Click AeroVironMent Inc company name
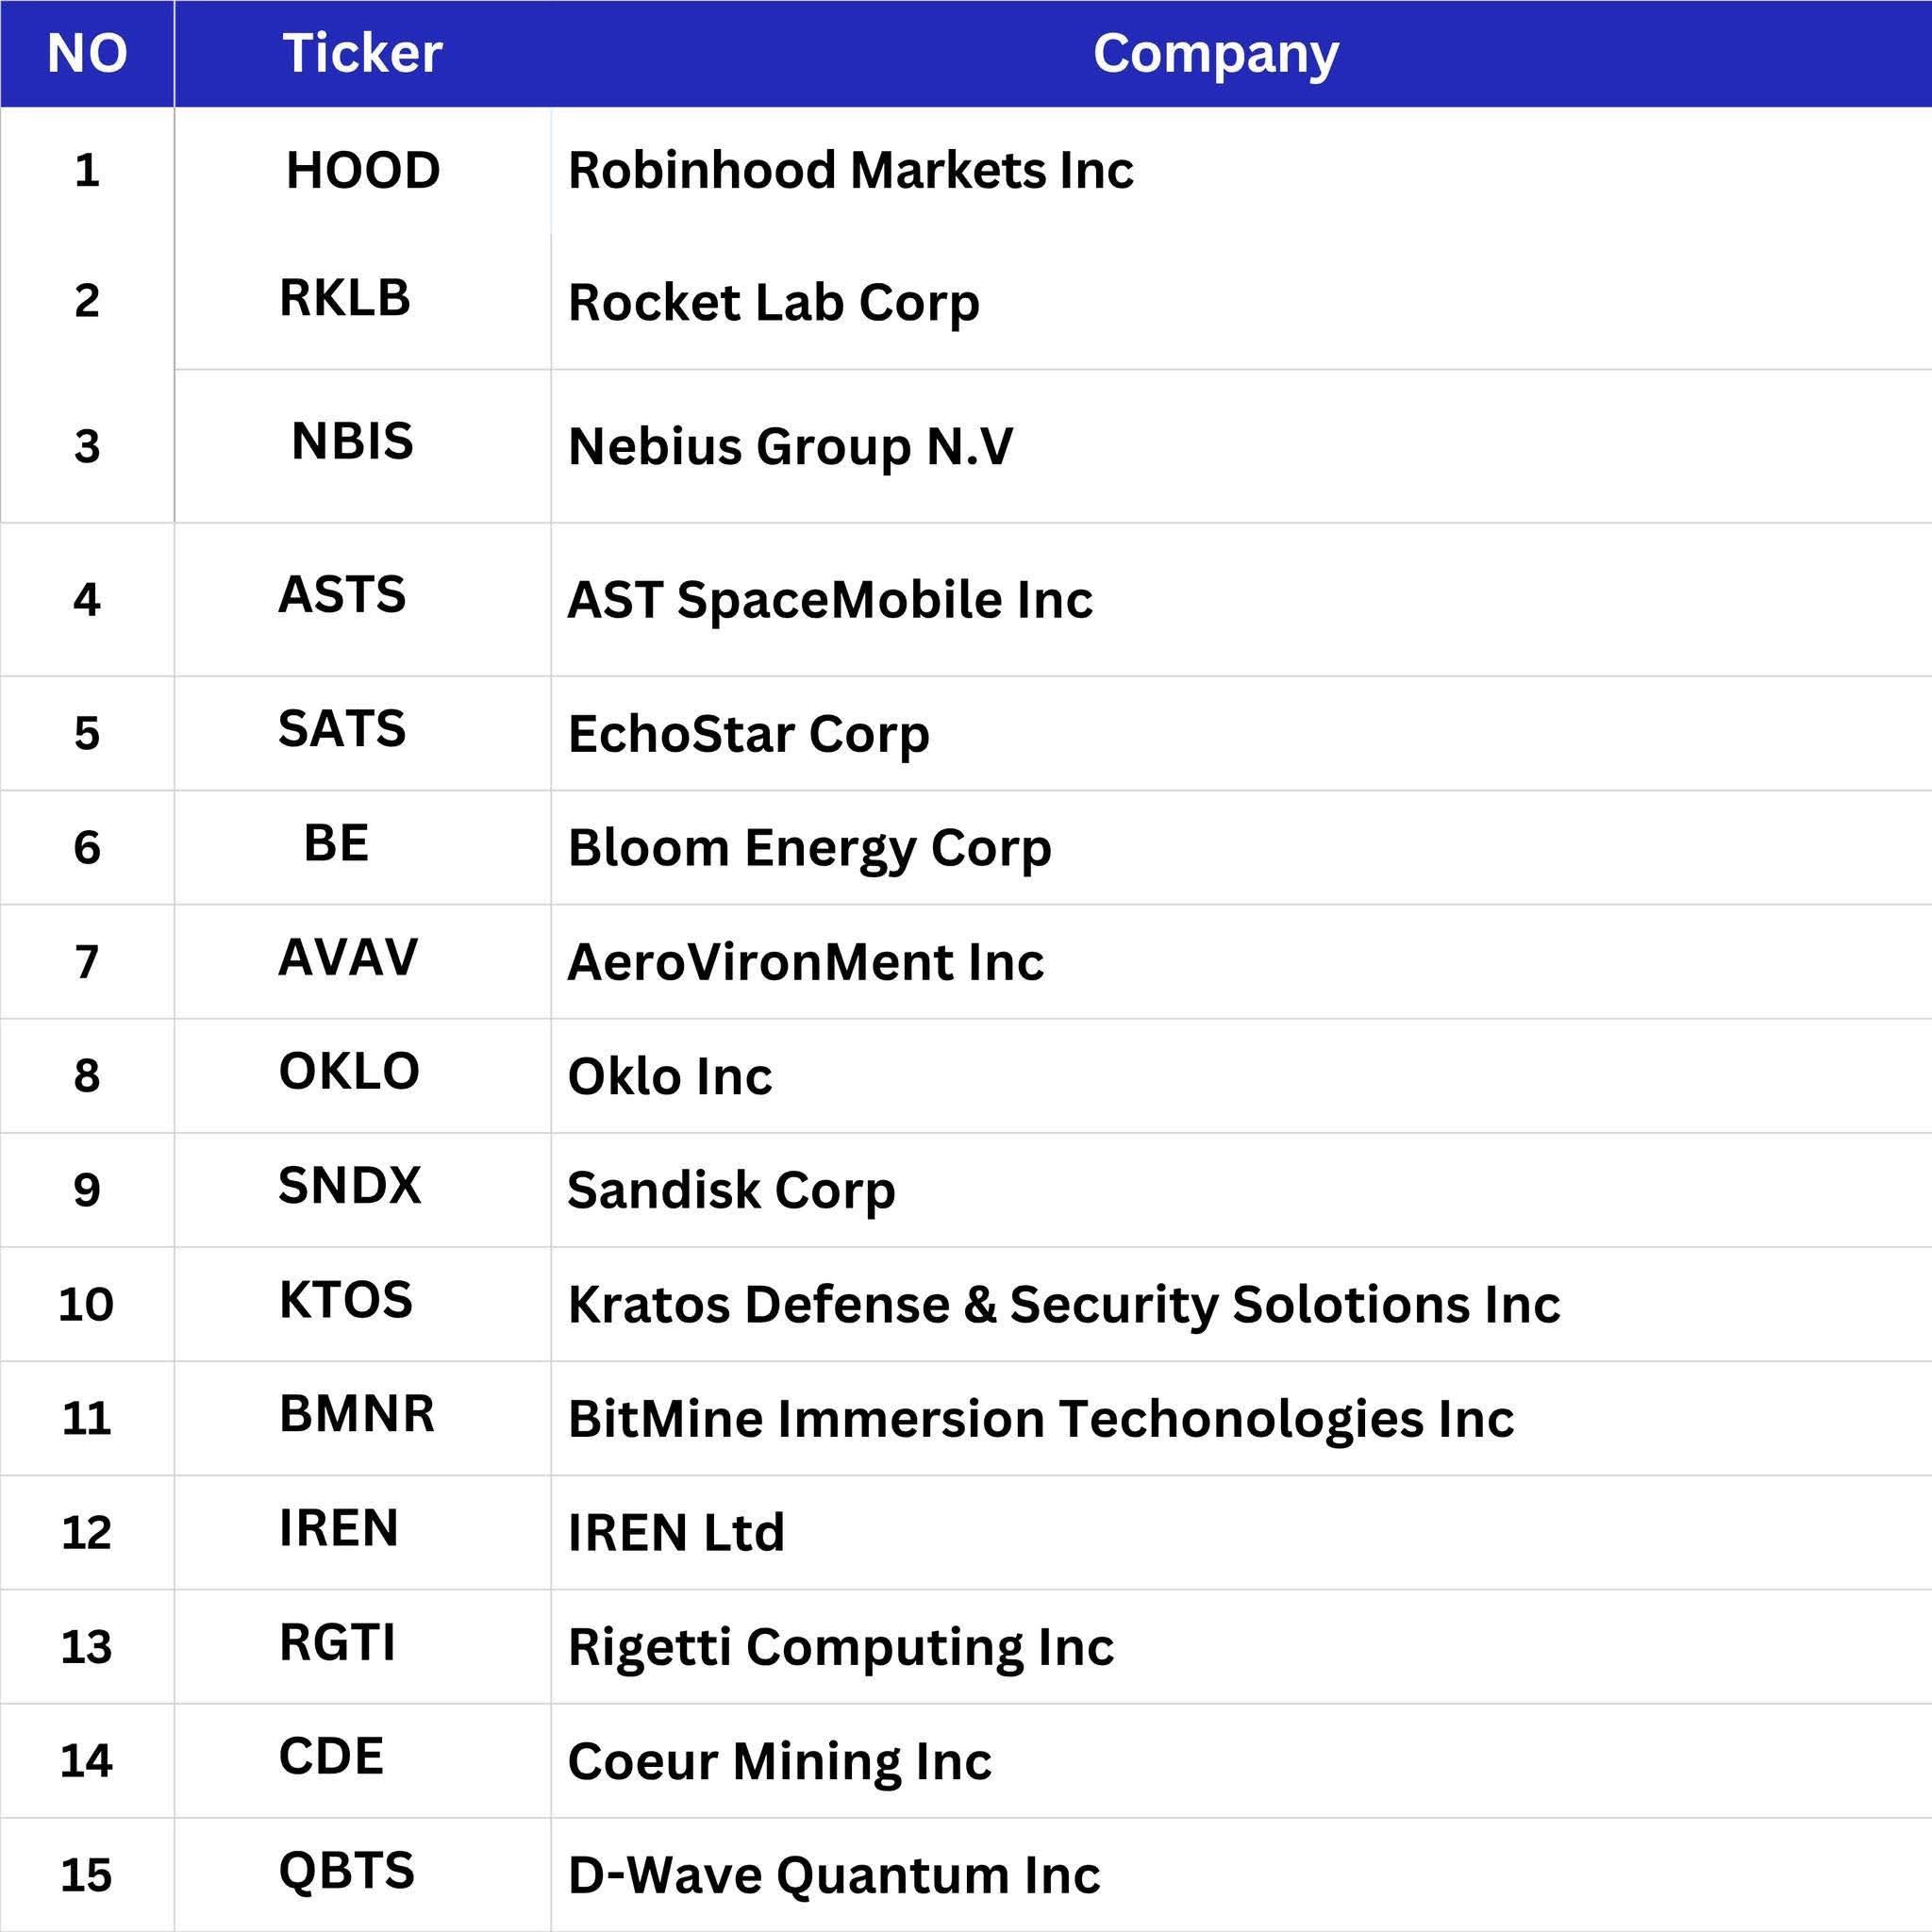This screenshot has width=1932, height=1932. [x=805, y=962]
